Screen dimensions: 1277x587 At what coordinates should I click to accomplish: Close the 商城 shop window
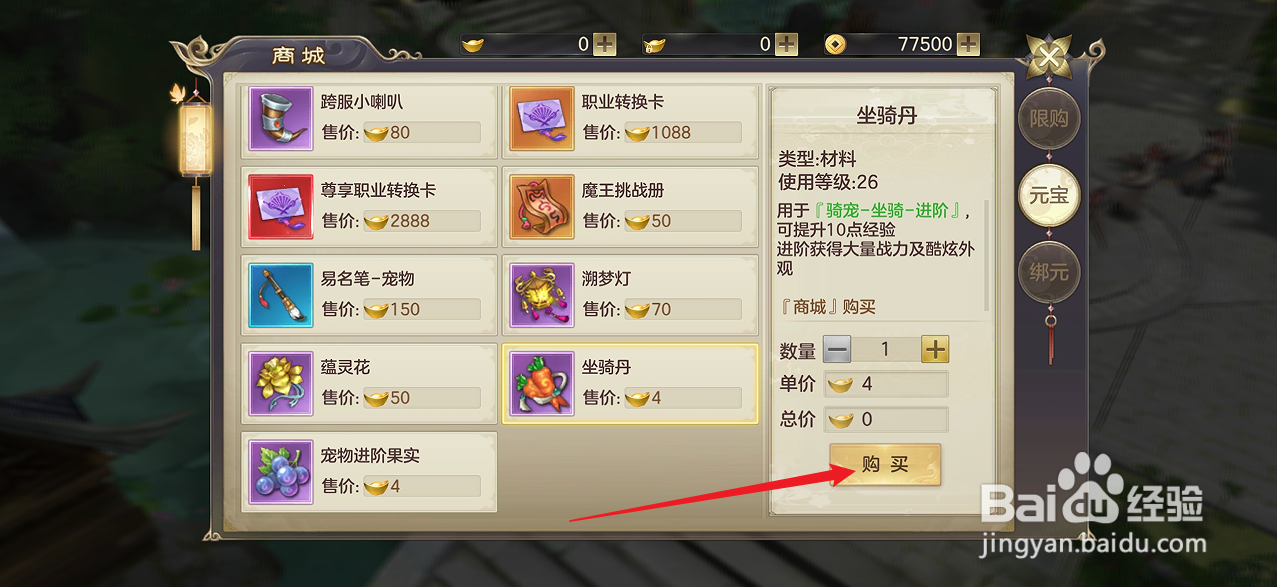pos(1048,58)
